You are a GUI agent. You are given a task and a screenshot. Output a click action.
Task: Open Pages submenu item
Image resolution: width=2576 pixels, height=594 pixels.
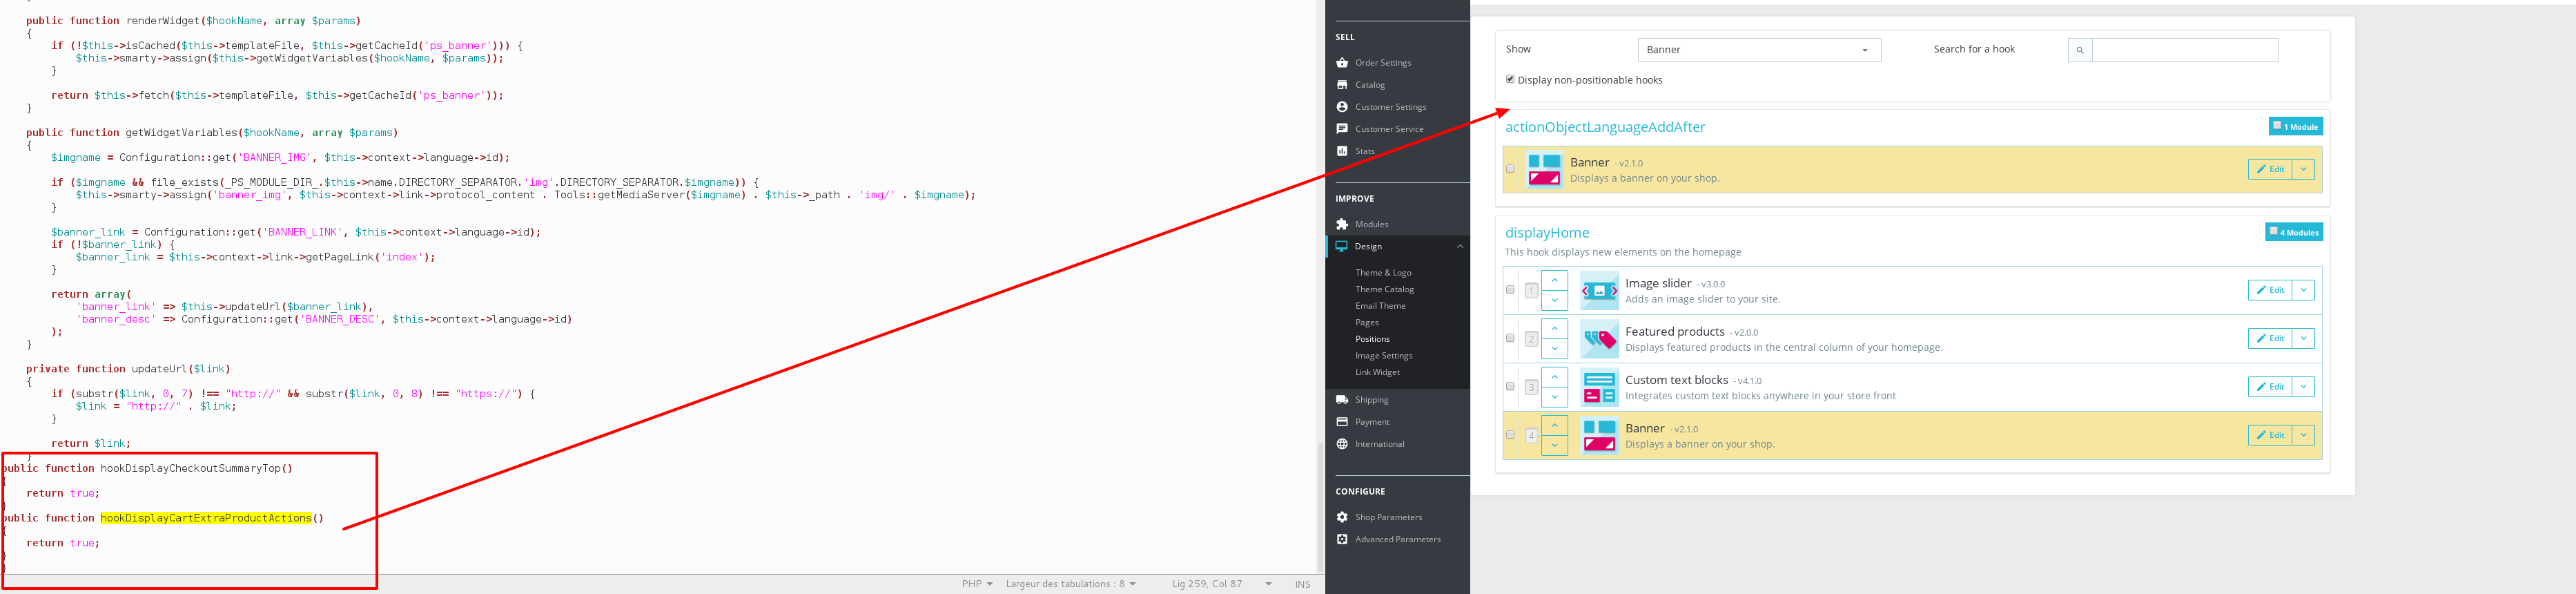pyautogui.click(x=1367, y=322)
